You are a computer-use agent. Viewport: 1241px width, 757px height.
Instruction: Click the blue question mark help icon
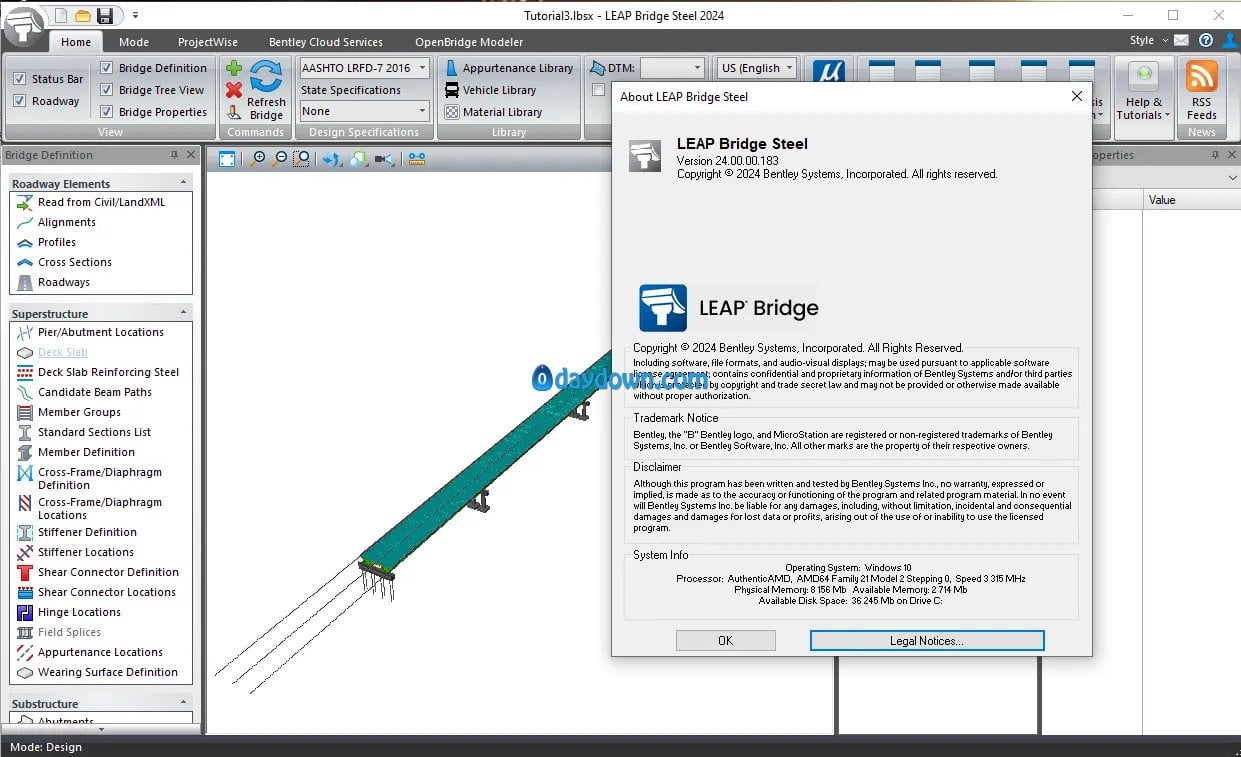tap(1206, 41)
